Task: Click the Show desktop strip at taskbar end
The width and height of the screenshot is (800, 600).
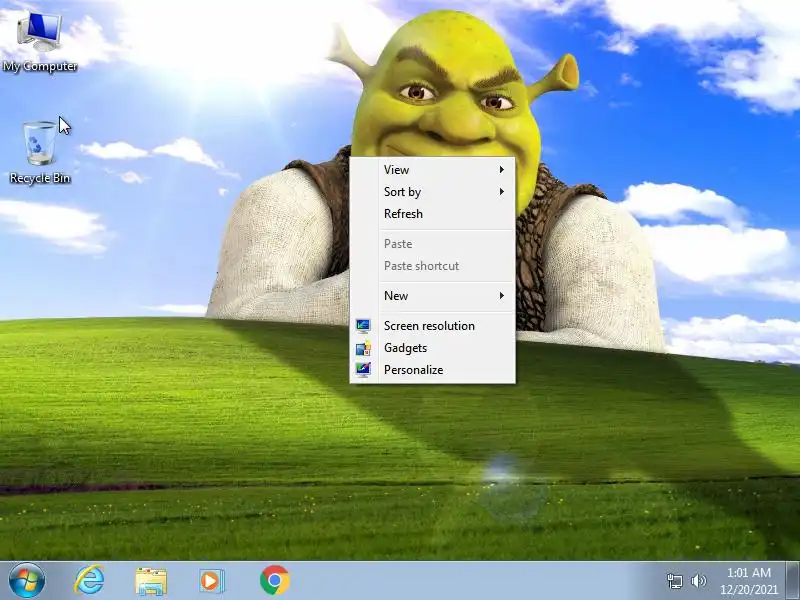Action: click(793, 581)
